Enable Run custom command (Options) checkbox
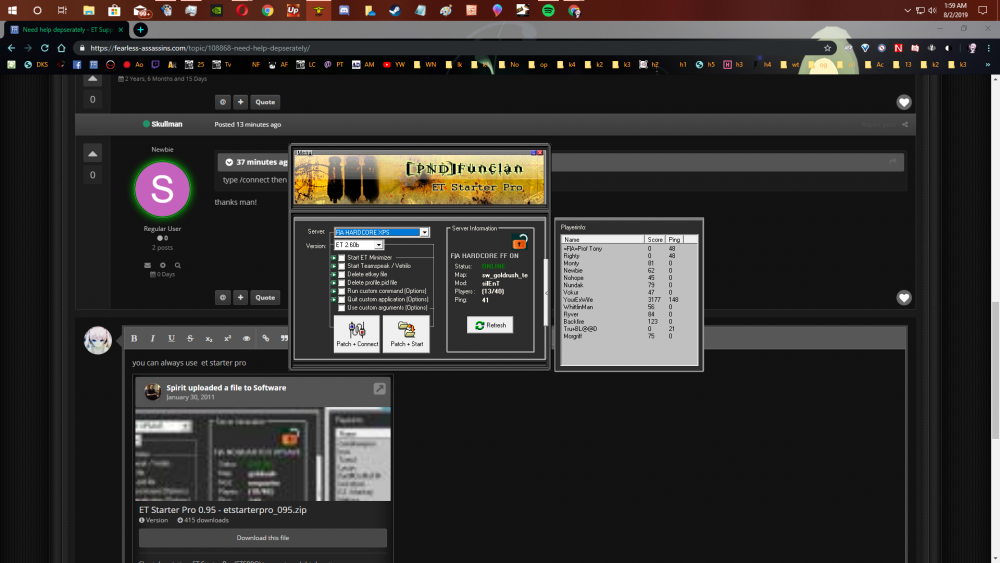The image size is (1000, 563). (x=342, y=291)
